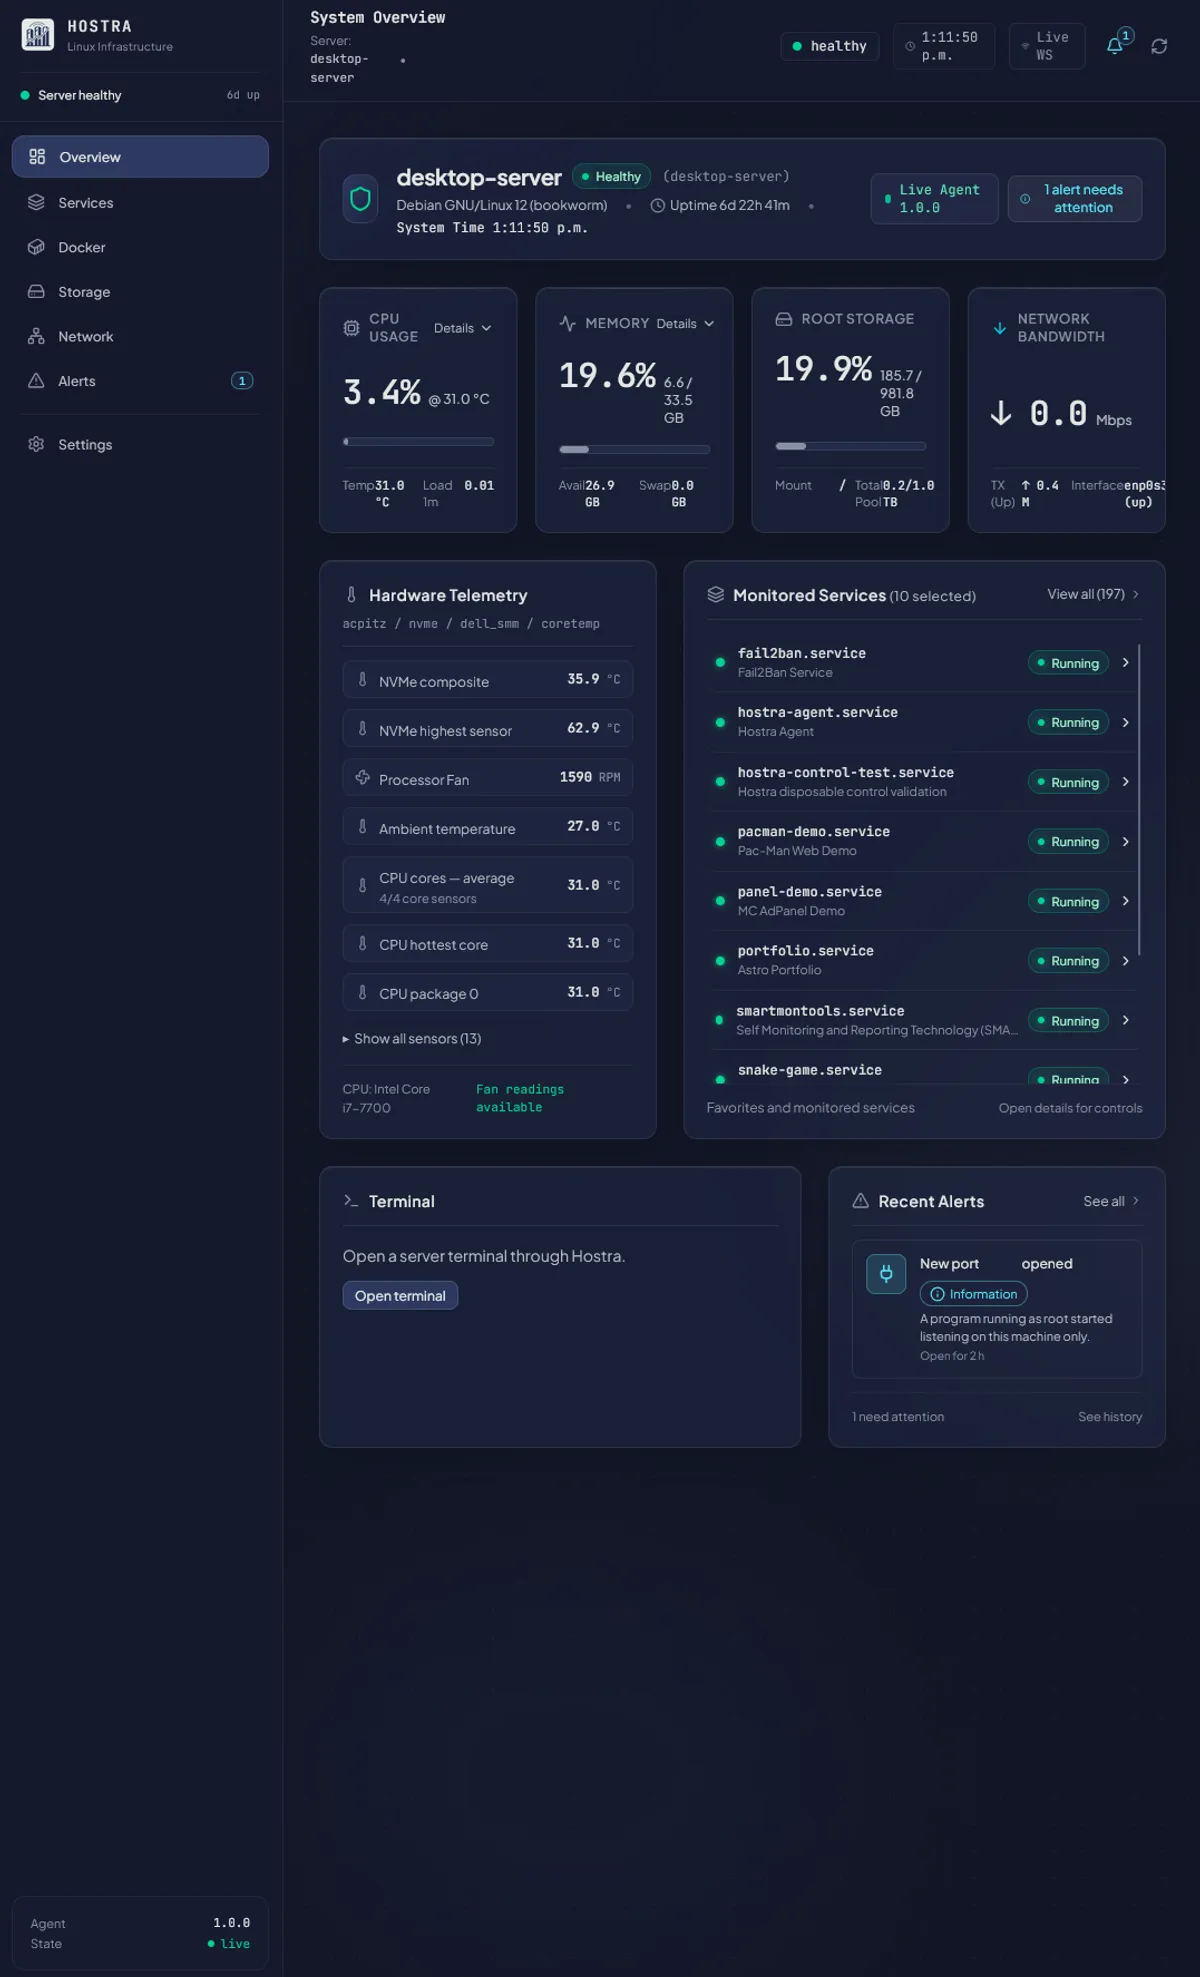
Task: Click the Monitored Services layers icon
Action: (x=716, y=595)
